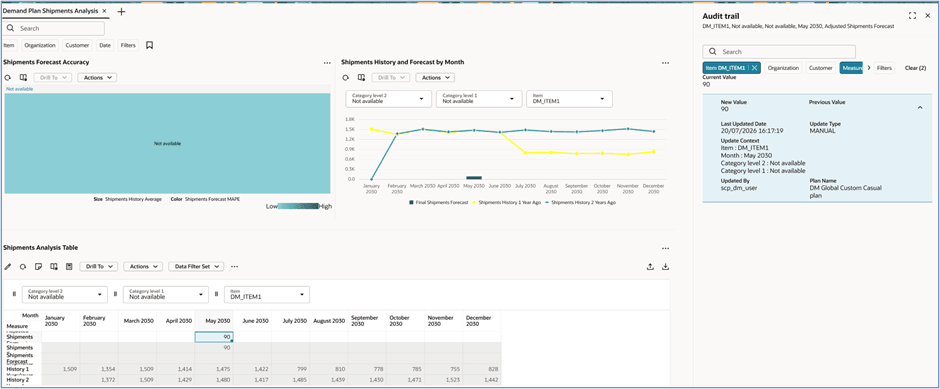Click the pencil edit icon in table toolbar

8,267
